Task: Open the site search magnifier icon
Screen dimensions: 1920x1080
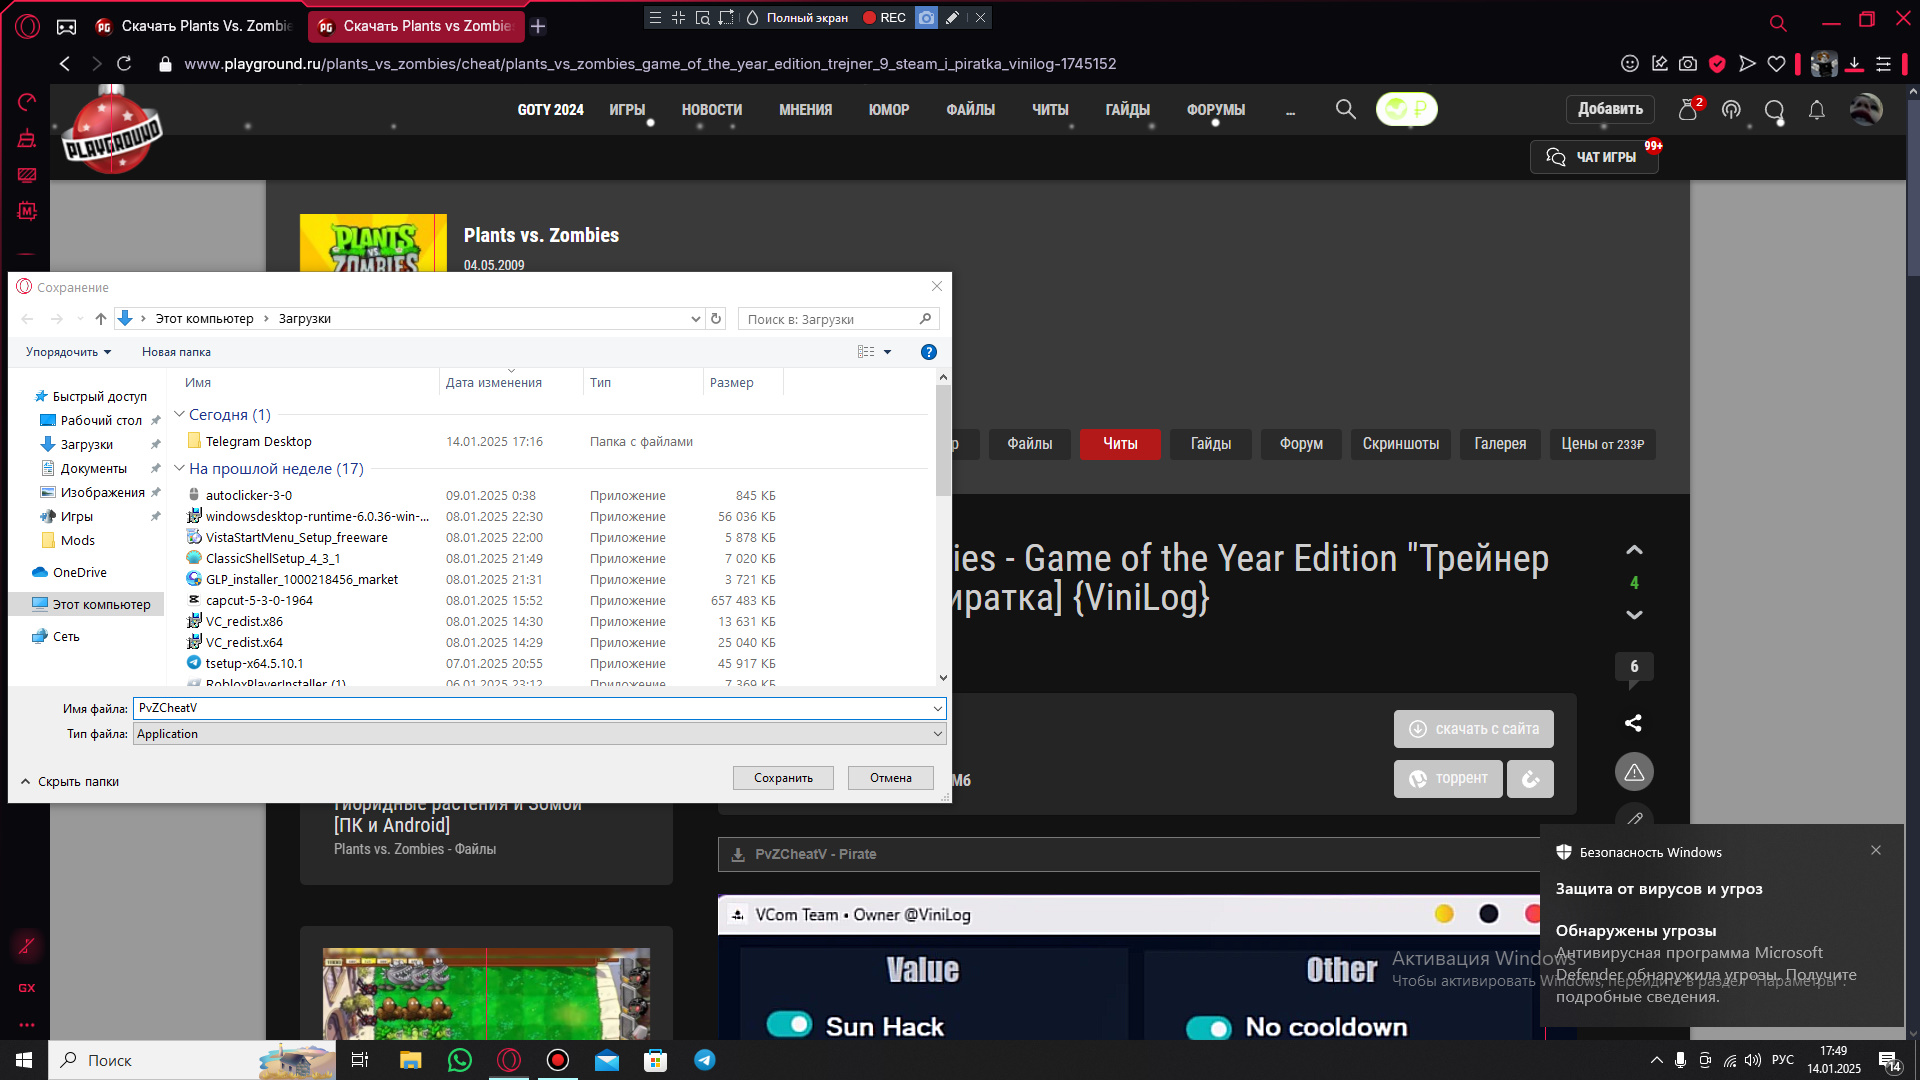Action: 1346,109
